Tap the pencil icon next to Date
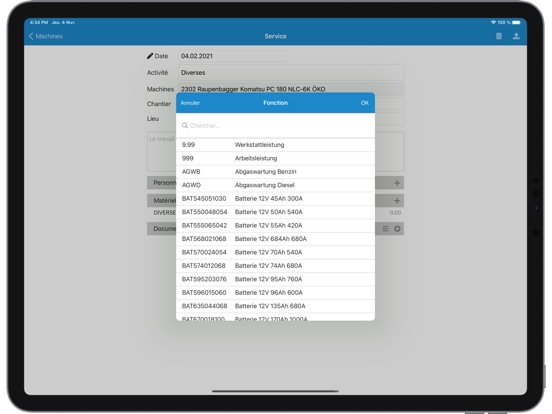This screenshot has height=414, width=552. [x=150, y=56]
